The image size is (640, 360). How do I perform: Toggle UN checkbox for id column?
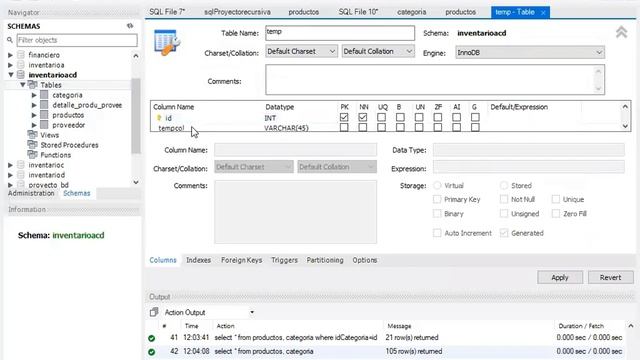(419, 118)
